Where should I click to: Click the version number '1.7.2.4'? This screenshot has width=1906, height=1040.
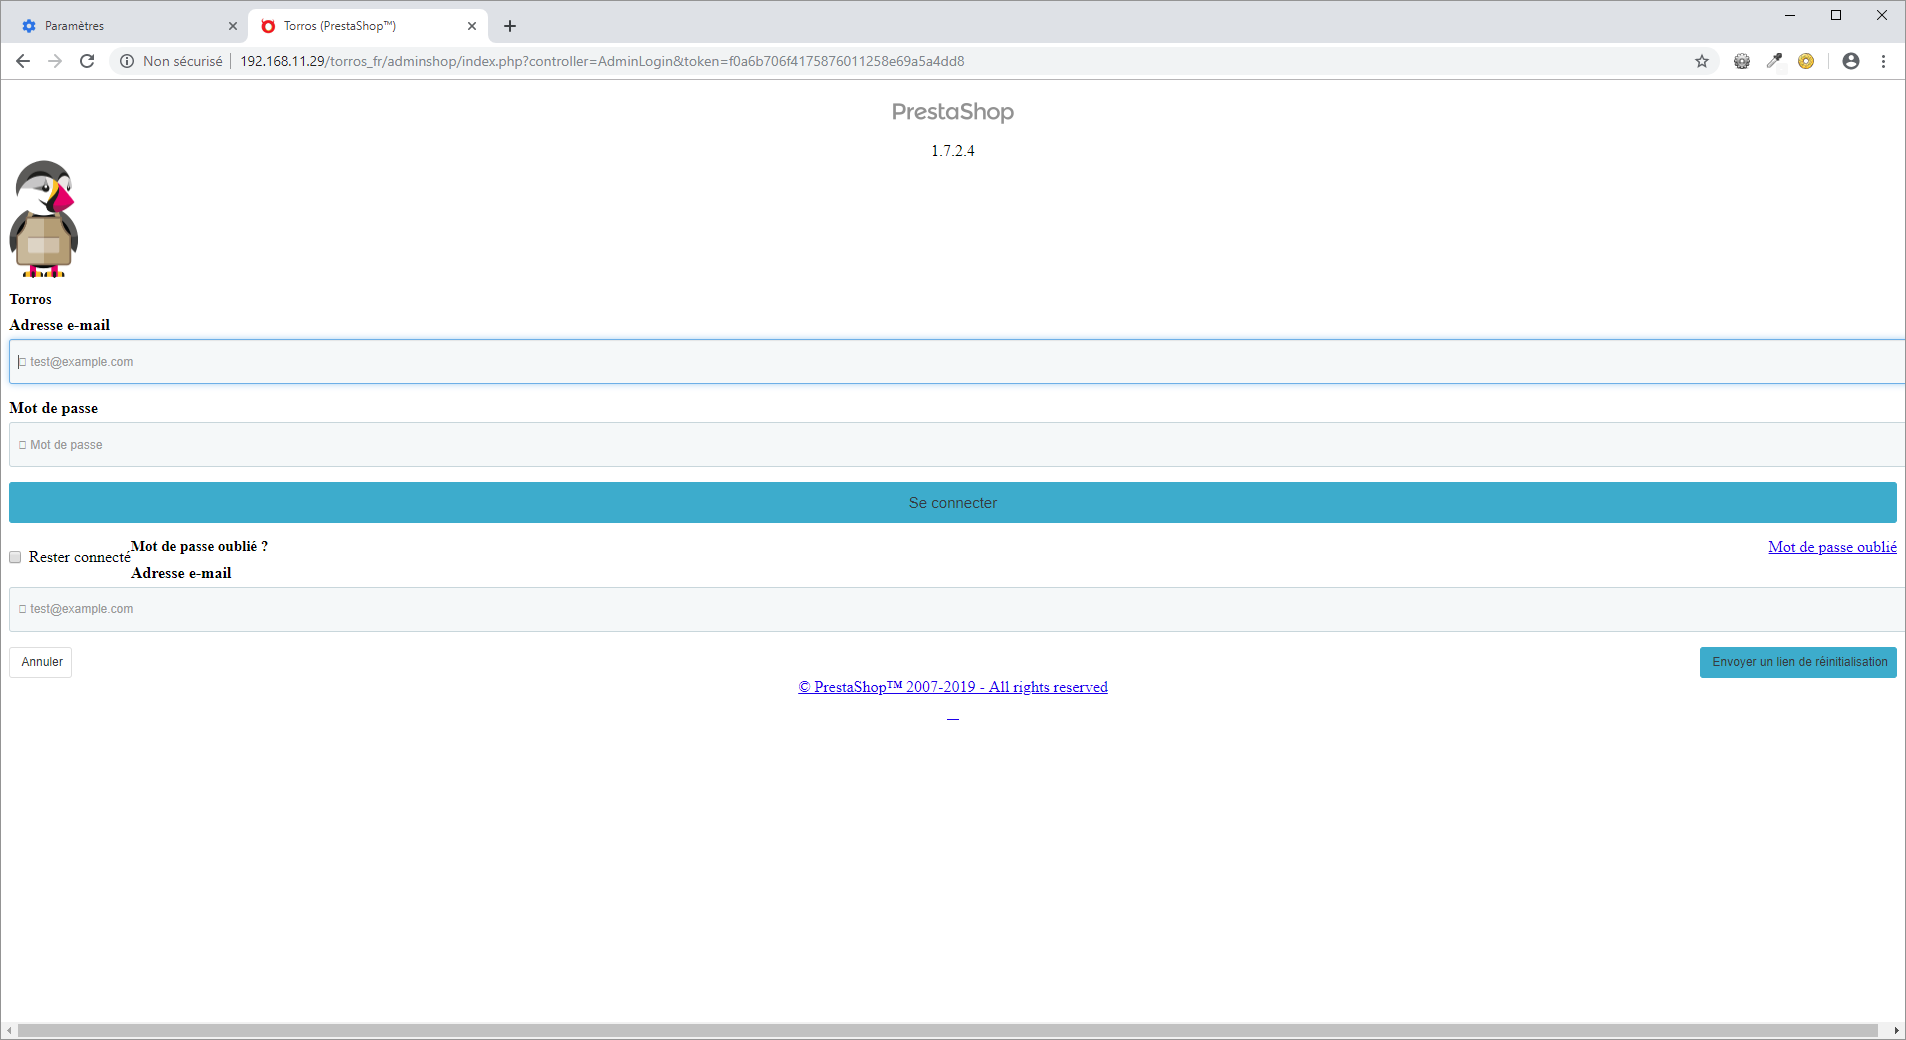tap(953, 151)
